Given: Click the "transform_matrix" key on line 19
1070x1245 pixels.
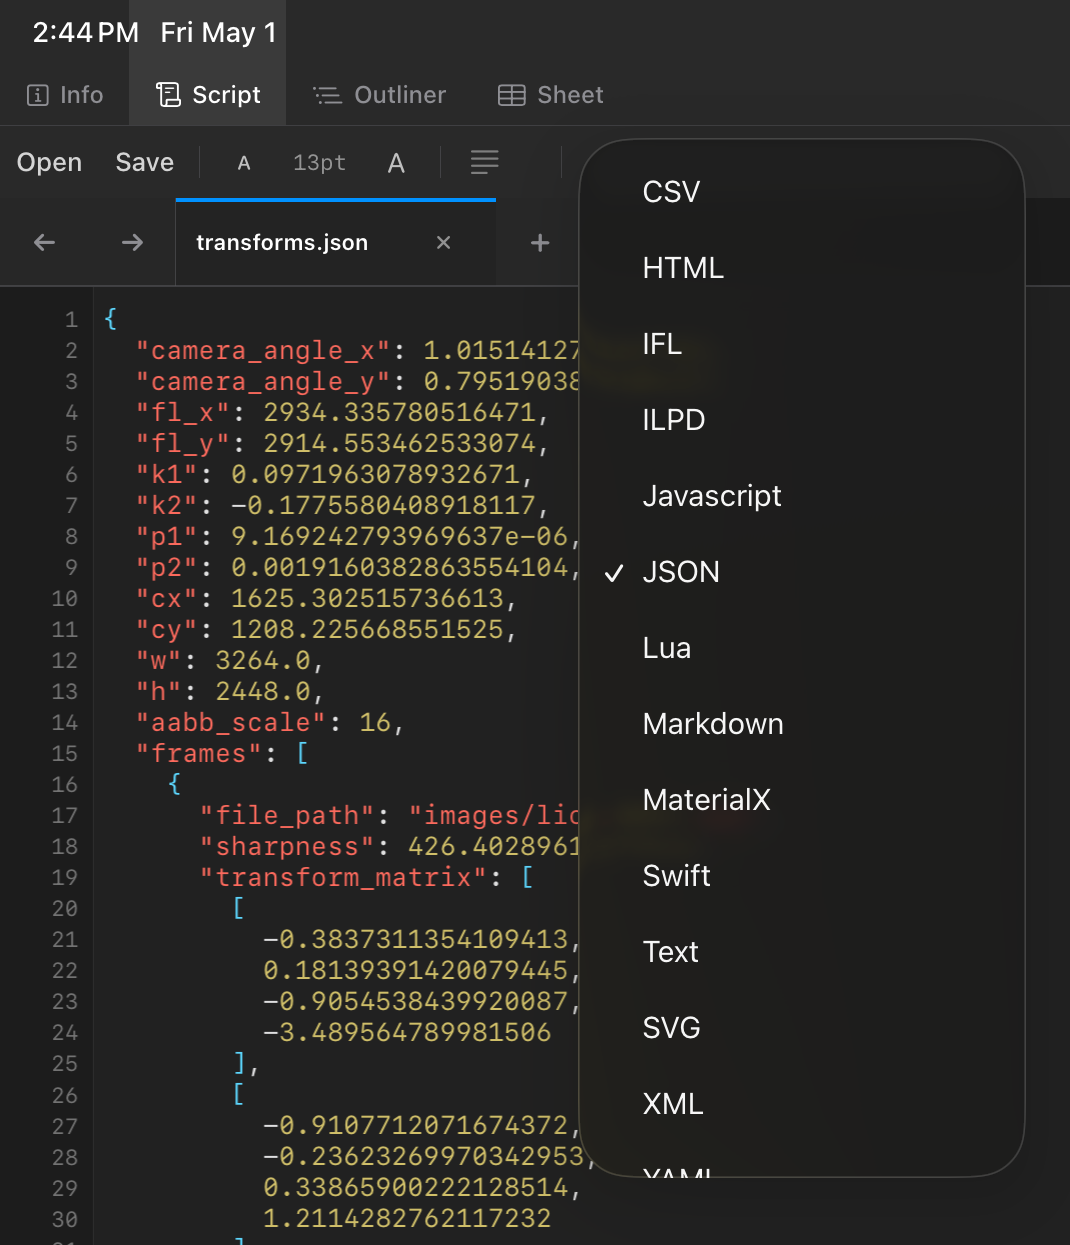Looking at the screenshot, I should [x=343, y=878].
